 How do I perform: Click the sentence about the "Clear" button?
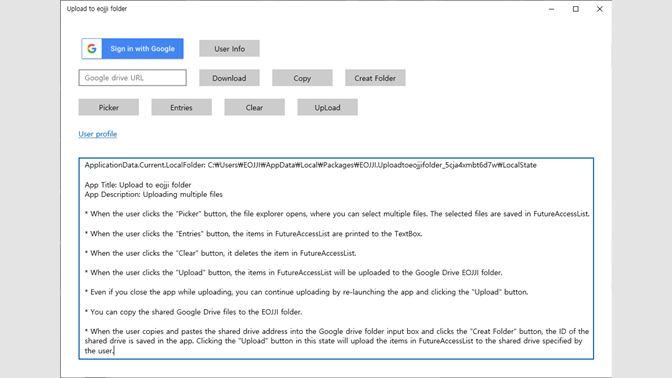coord(220,253)
